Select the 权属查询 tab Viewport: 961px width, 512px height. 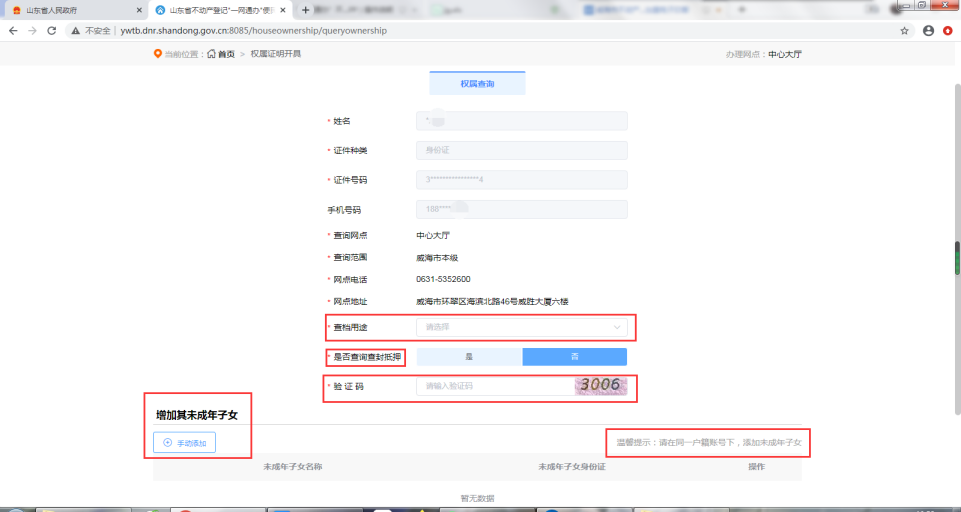477,84
